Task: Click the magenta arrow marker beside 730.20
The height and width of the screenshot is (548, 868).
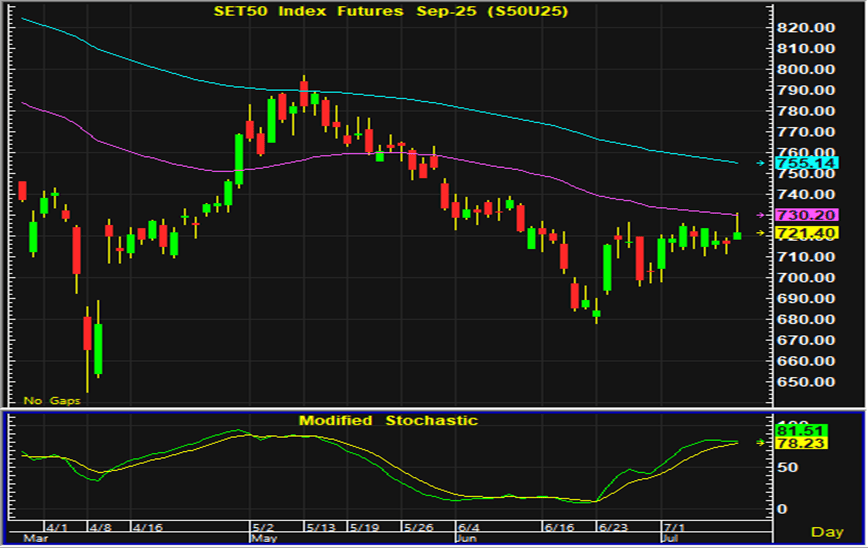Action: 759,215
